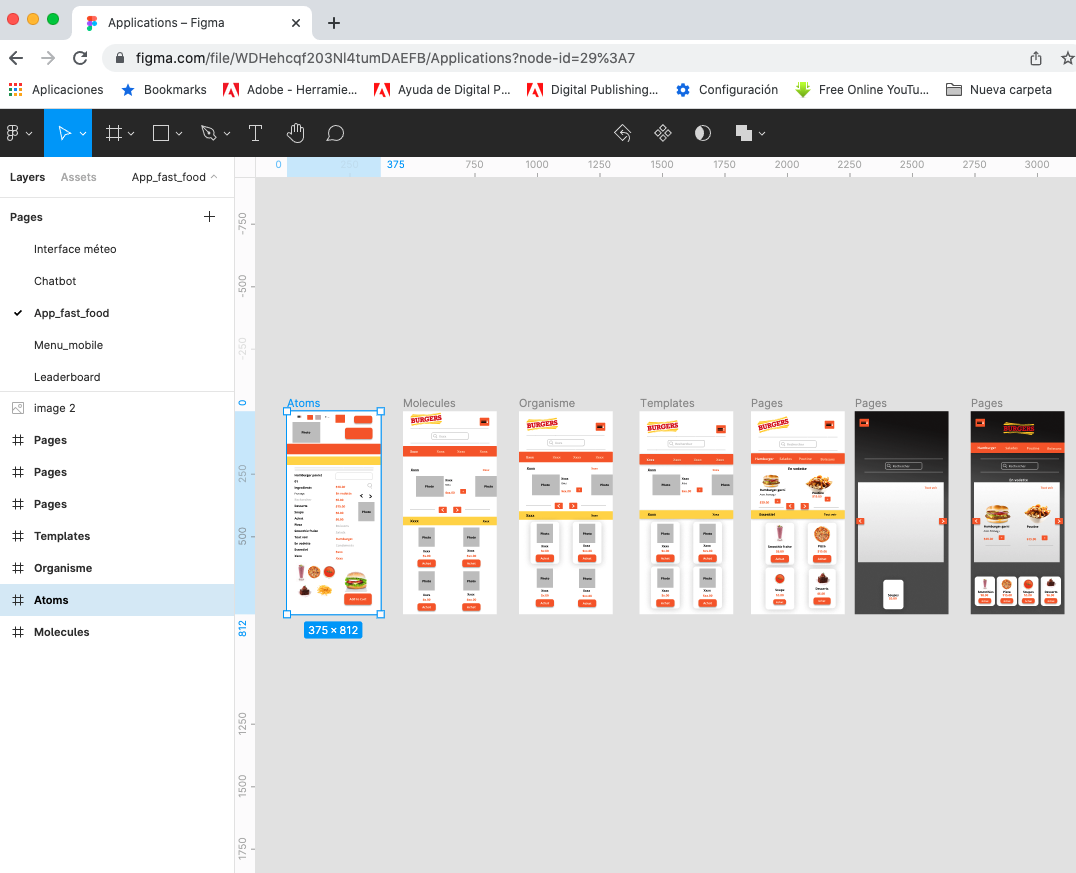Expand the Boolean operations dropdown arrow
Screen dimensions: 1076x873
pos(763,133)
